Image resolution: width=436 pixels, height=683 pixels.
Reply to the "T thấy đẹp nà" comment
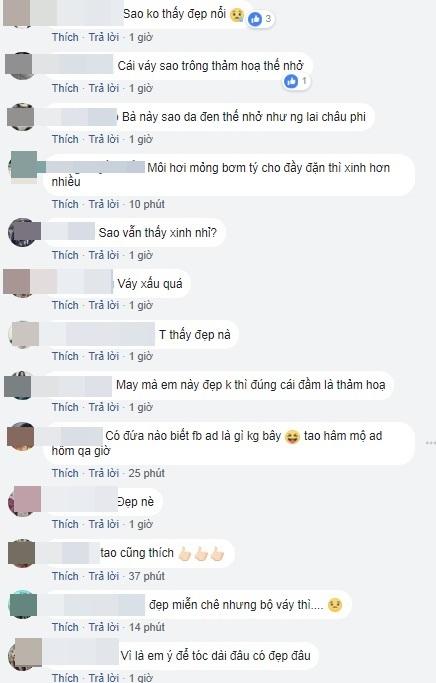(104, 356)
